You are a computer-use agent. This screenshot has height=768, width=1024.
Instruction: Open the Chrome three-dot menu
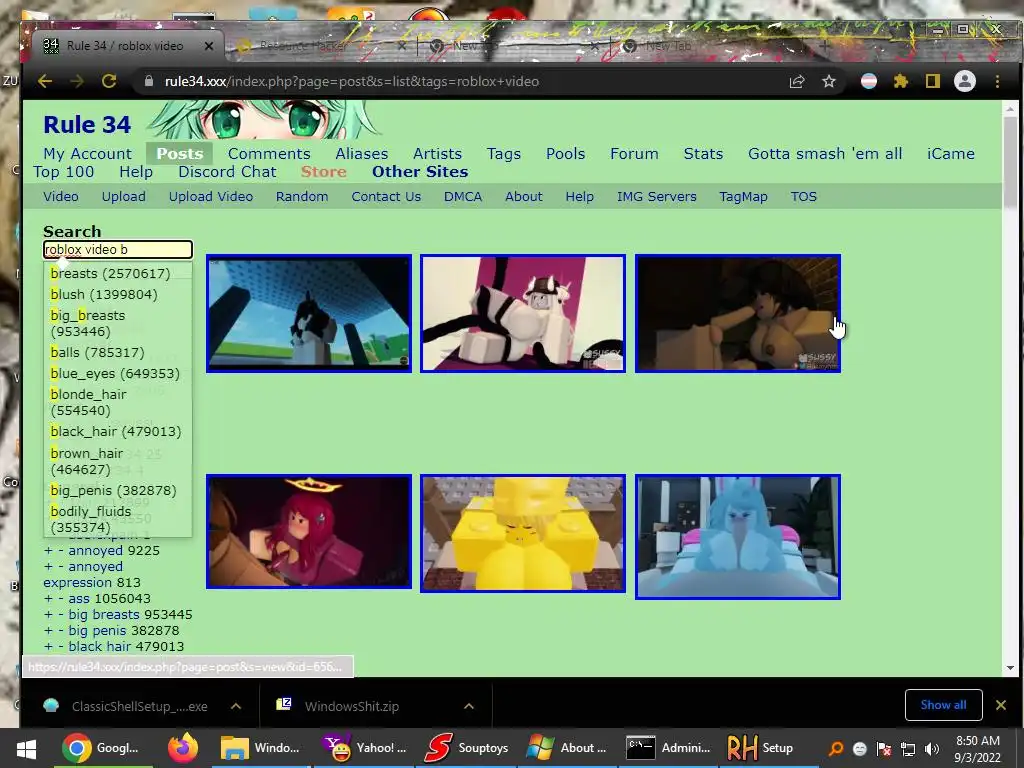coord(997,82)
